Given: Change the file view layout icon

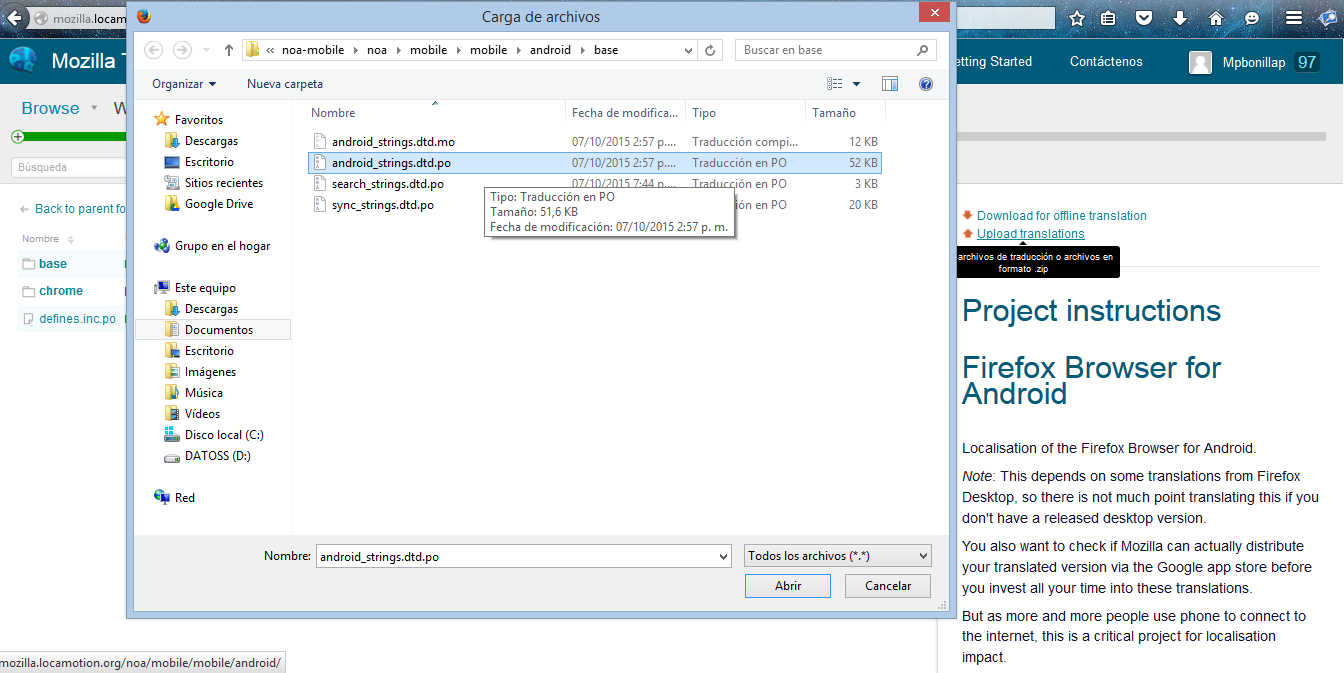Looking at the screenshot, I should point(836,84).
